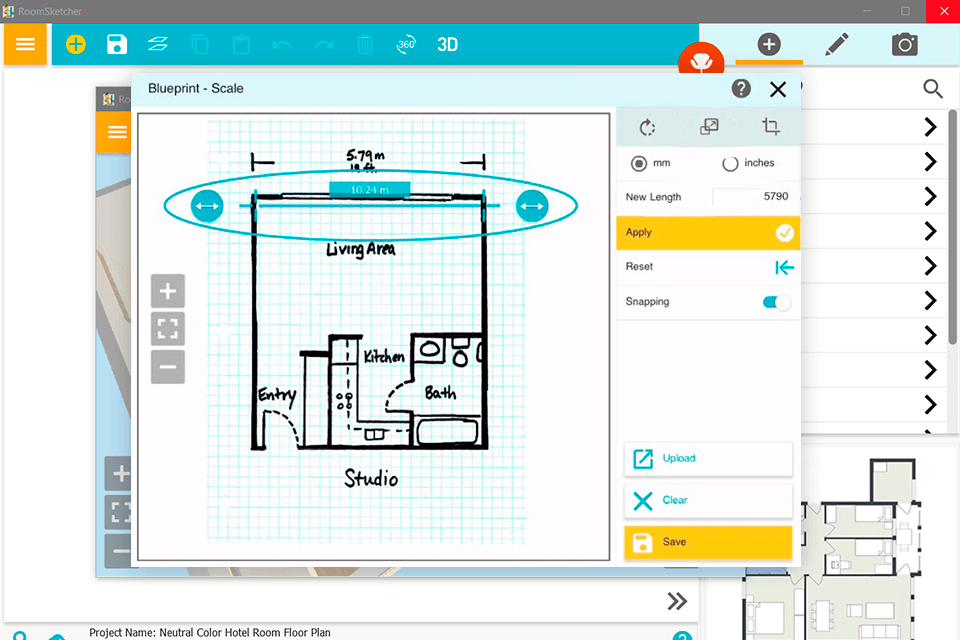Image resolution: width=960 pixels, height=640 pixels.
Task: Open help in Blueprint Scale dialog
Action: pyautogui.click(x=741, y=89)
